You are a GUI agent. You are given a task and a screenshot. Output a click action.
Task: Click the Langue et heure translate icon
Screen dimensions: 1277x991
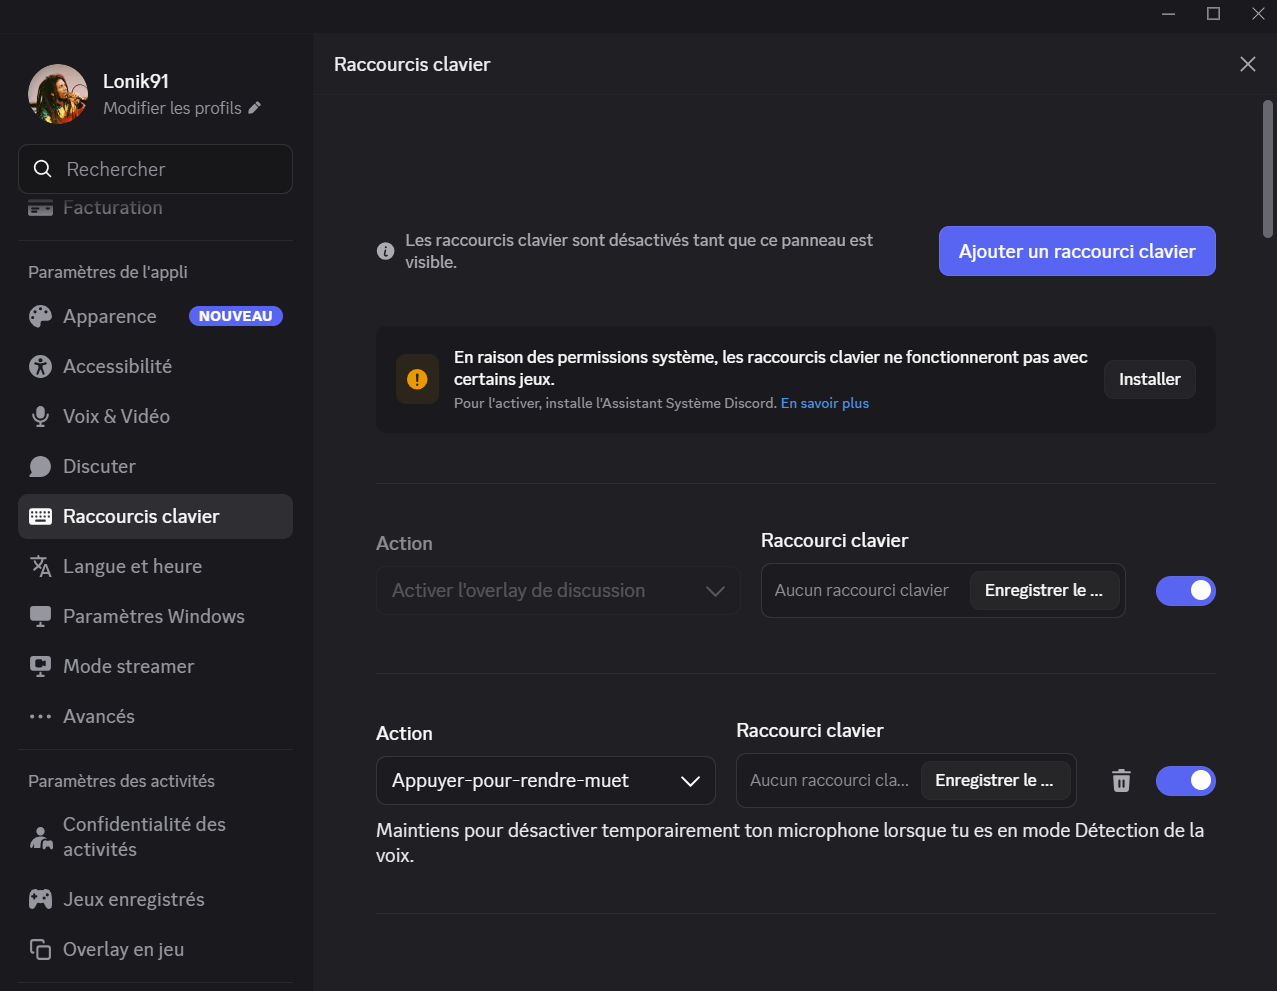[x=40, y=566]
